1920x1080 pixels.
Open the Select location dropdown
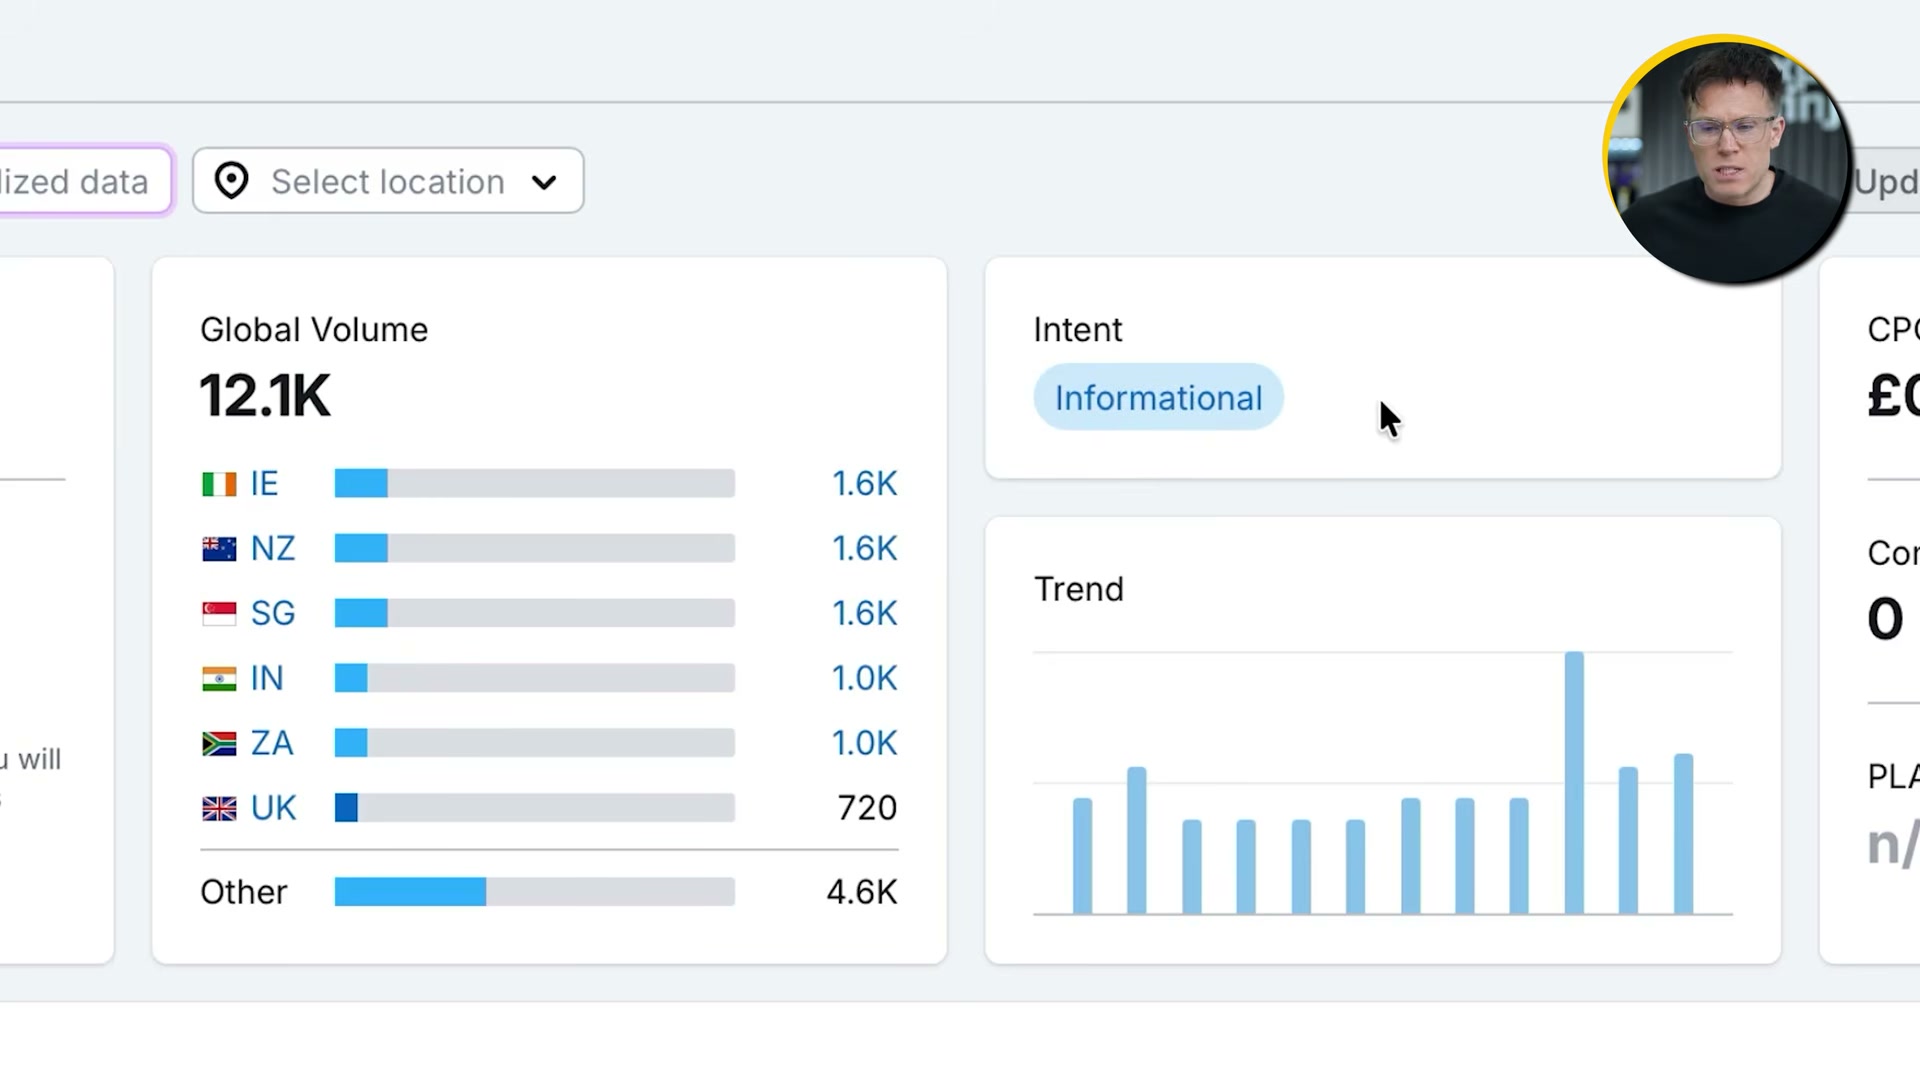click(x=387, y=181)
